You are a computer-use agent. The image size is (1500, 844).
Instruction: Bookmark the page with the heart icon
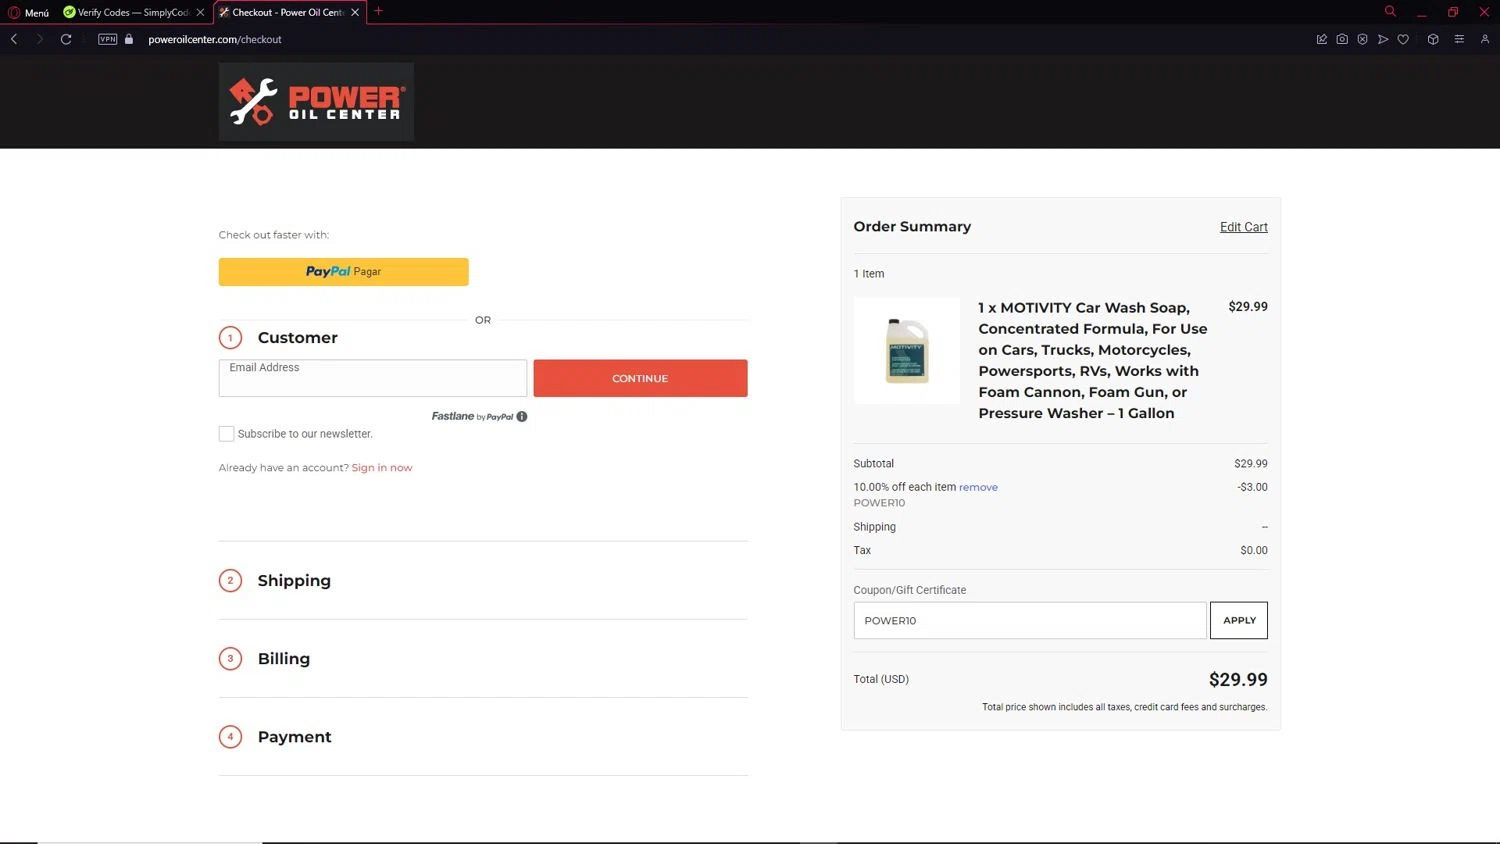pyautogui.click(x=1403, y=39)
